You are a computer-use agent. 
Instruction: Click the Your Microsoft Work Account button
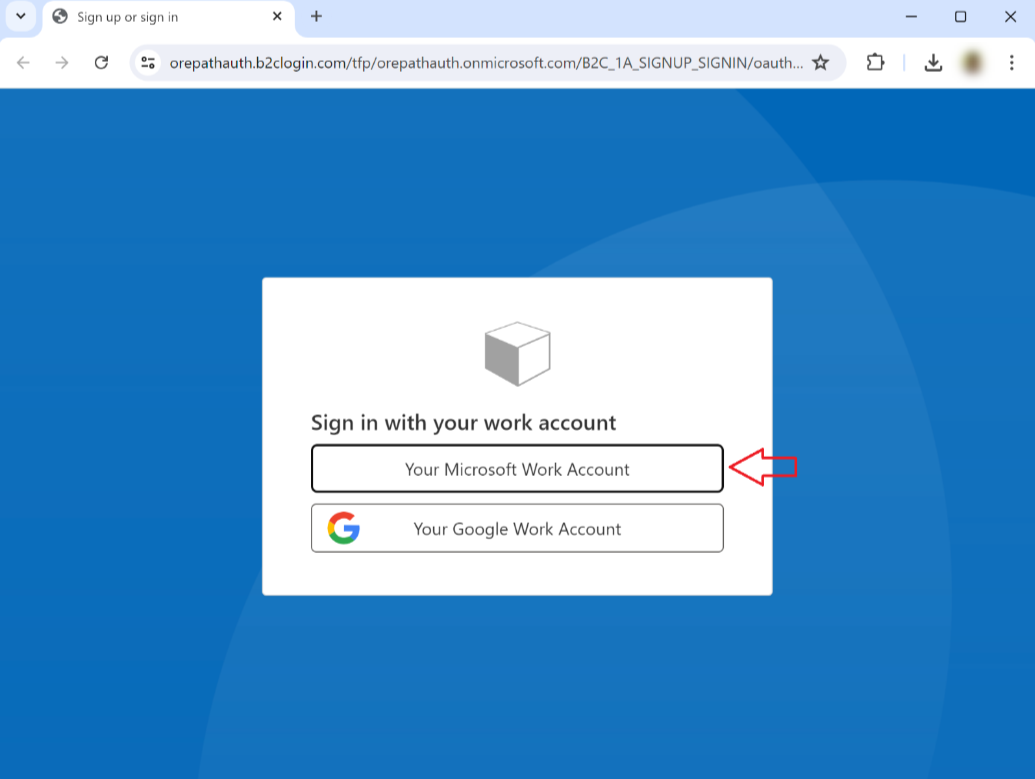[517, 469]
